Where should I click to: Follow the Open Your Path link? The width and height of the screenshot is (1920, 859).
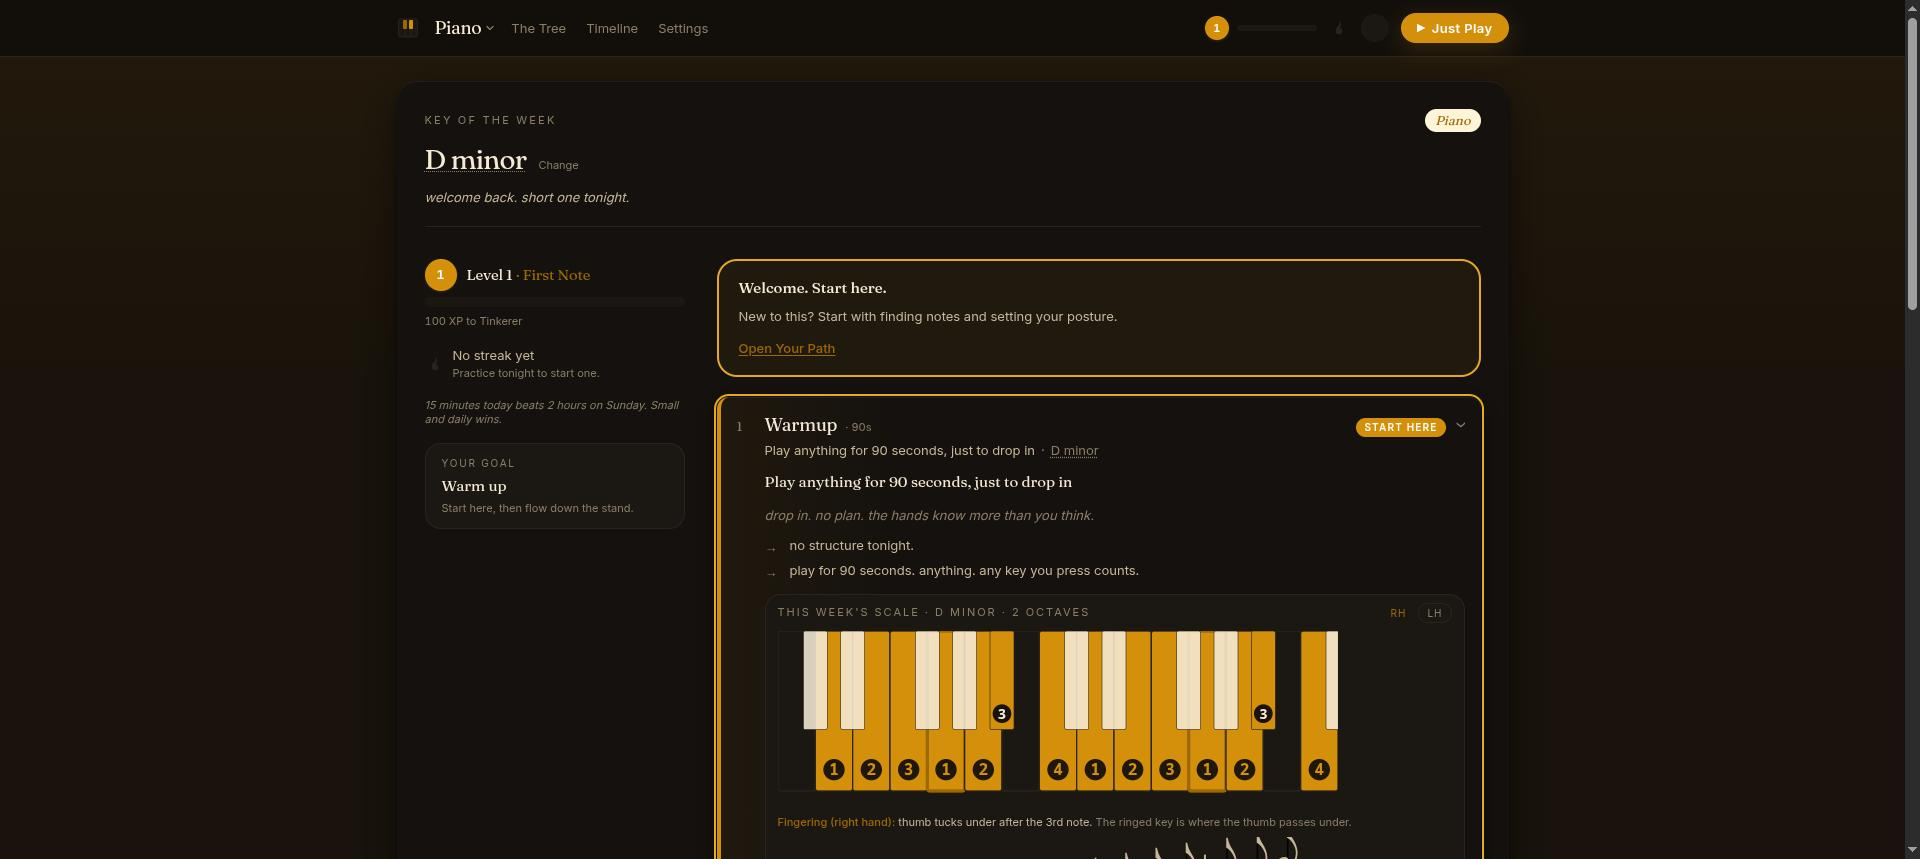[x=786, y=348]
